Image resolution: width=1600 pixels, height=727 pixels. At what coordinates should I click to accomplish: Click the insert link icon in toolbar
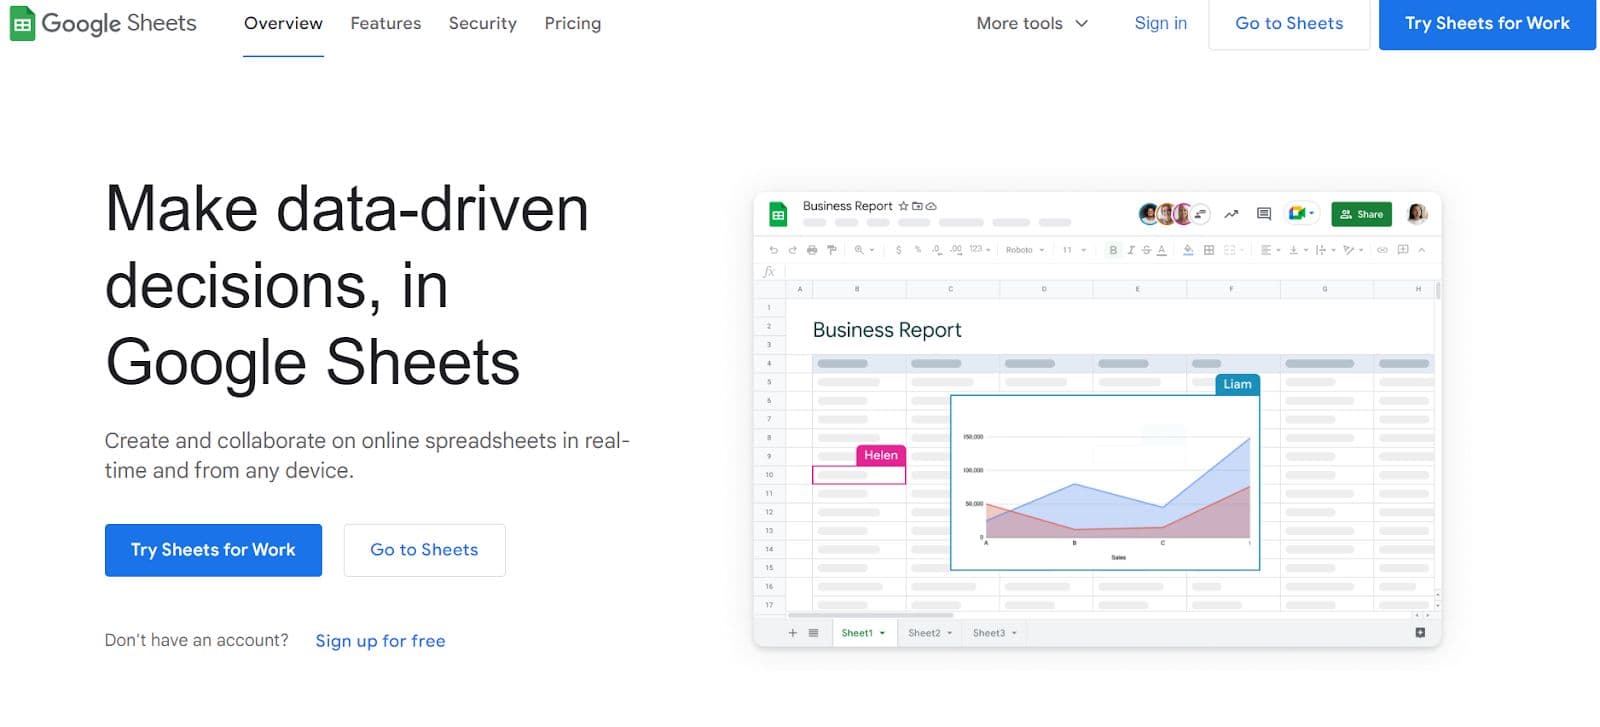1382,250
